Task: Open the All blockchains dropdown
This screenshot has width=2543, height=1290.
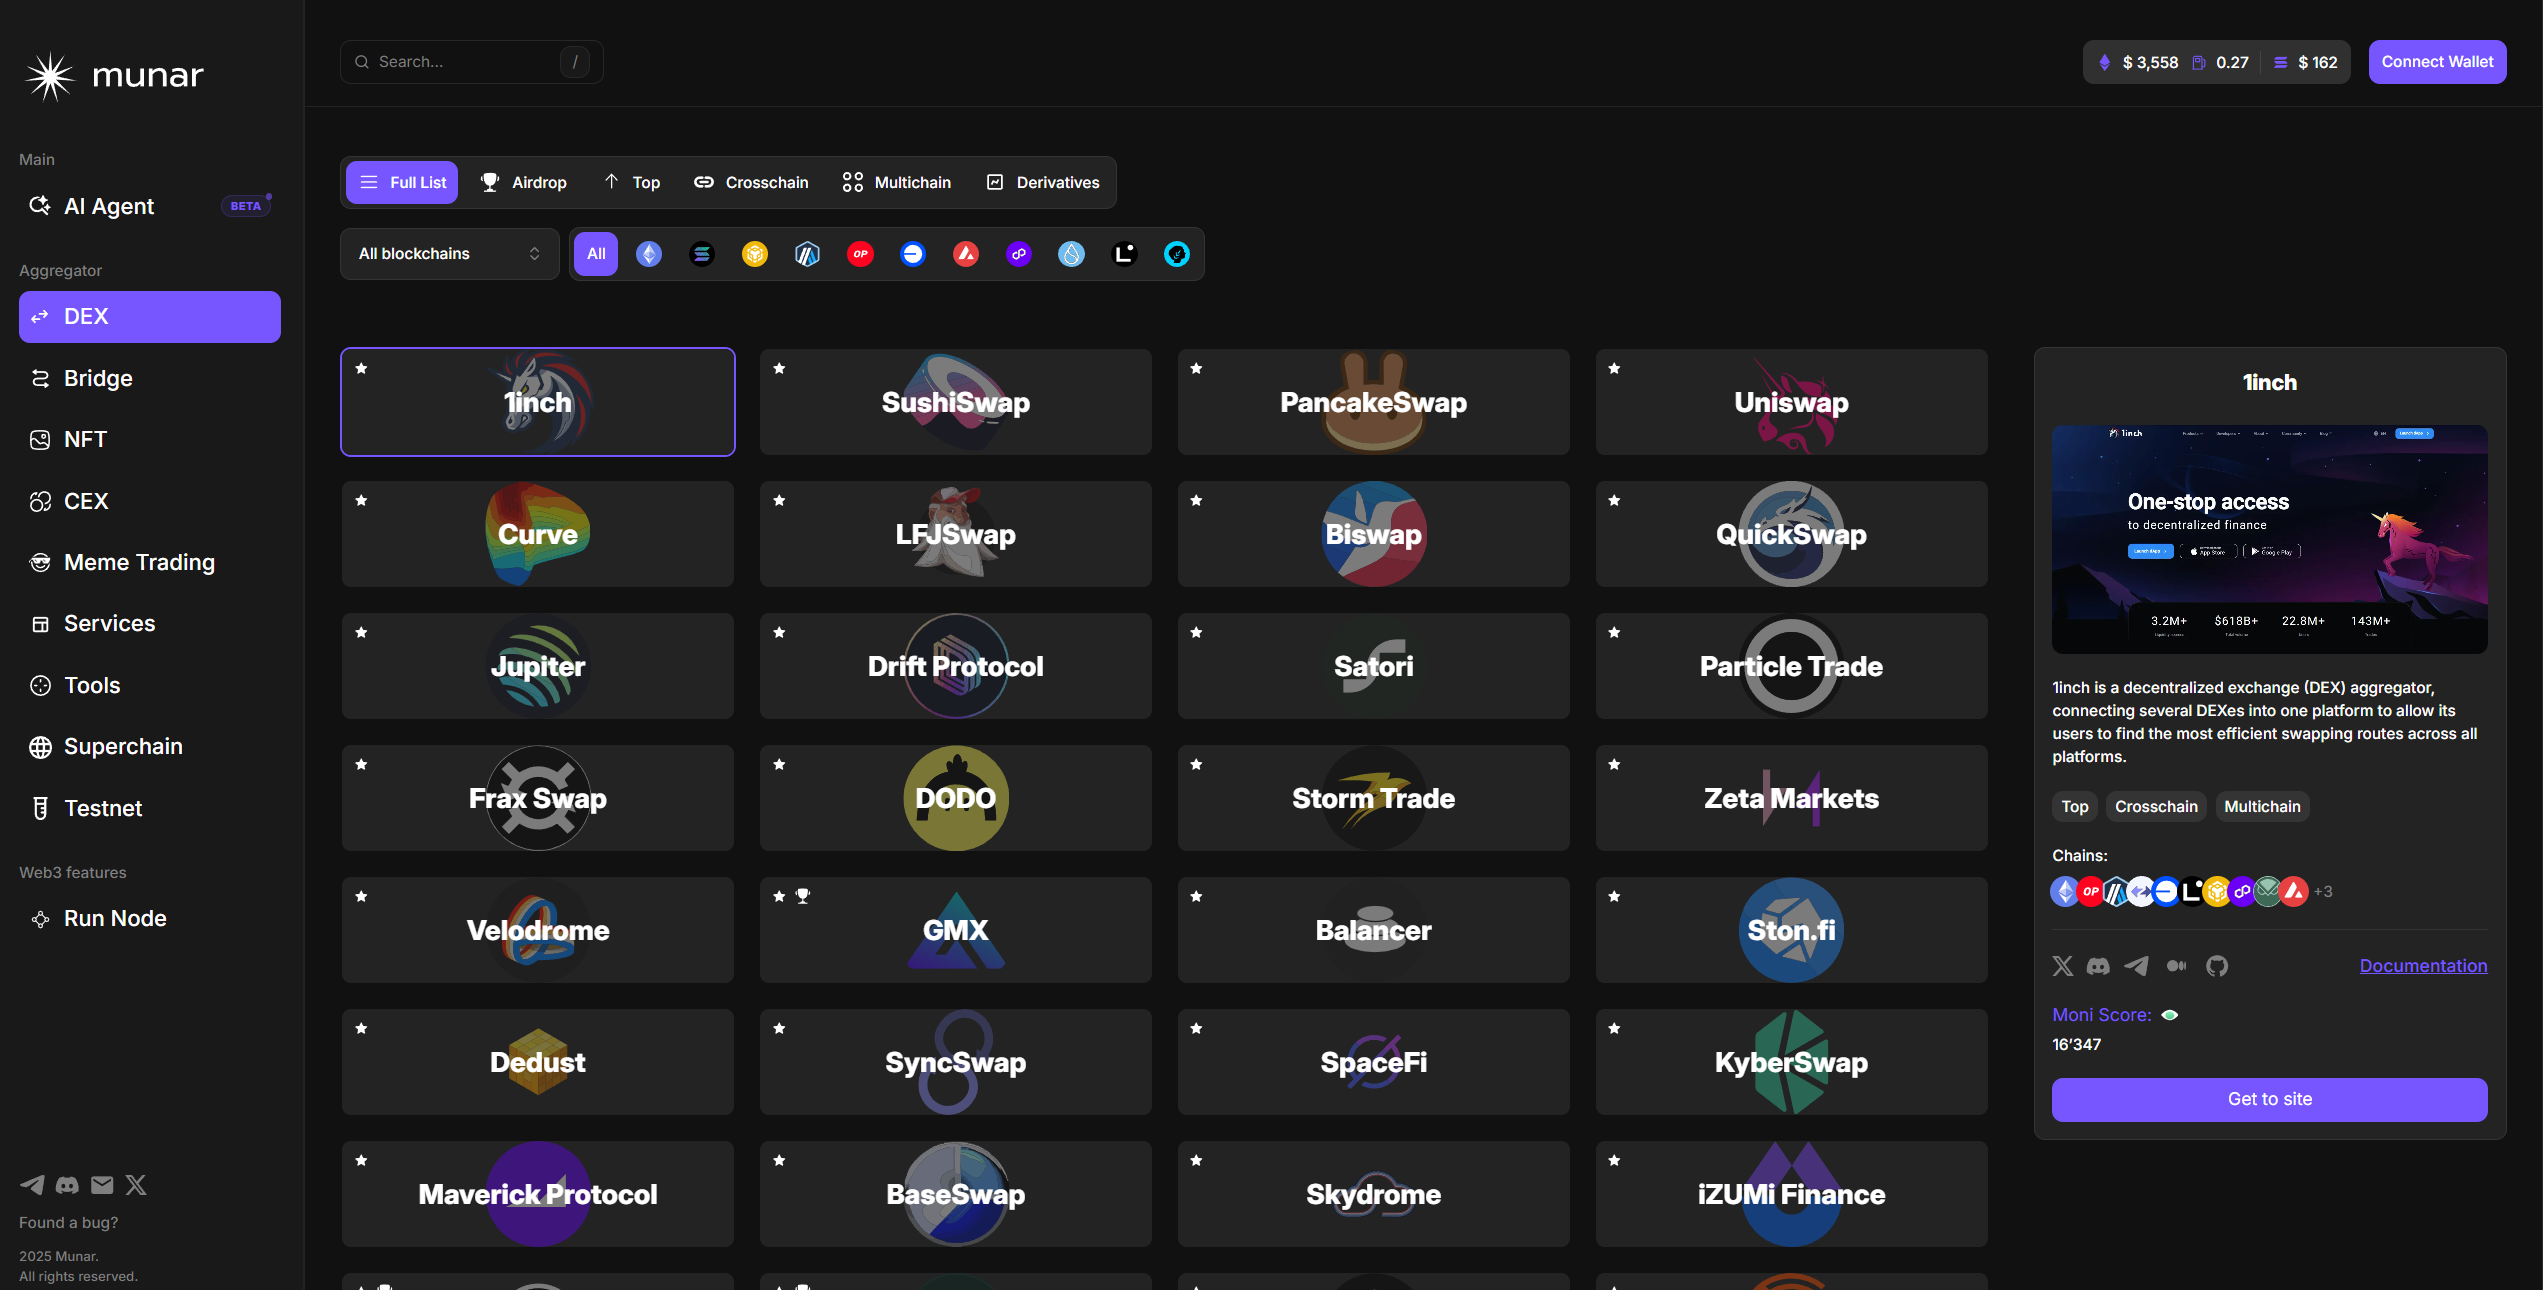Action: click(450, 254)
